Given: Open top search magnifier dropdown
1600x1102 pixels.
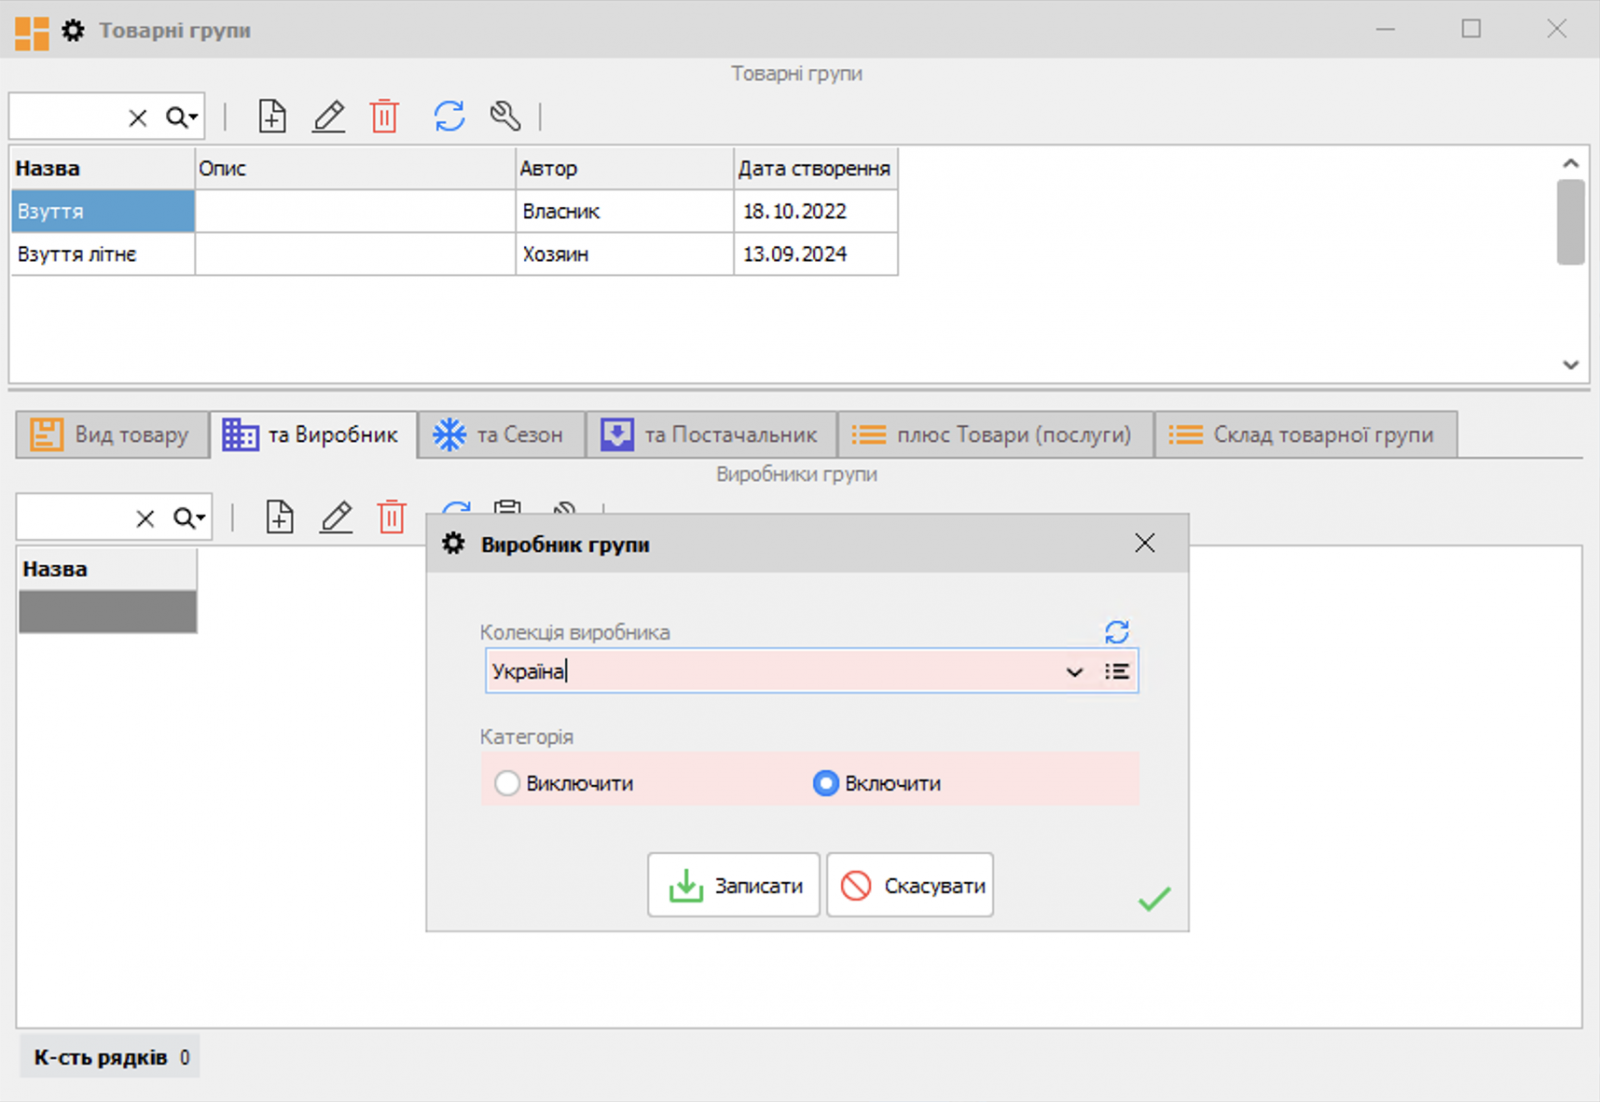Looking at the screenshot, I should click(x=182, y=118).
